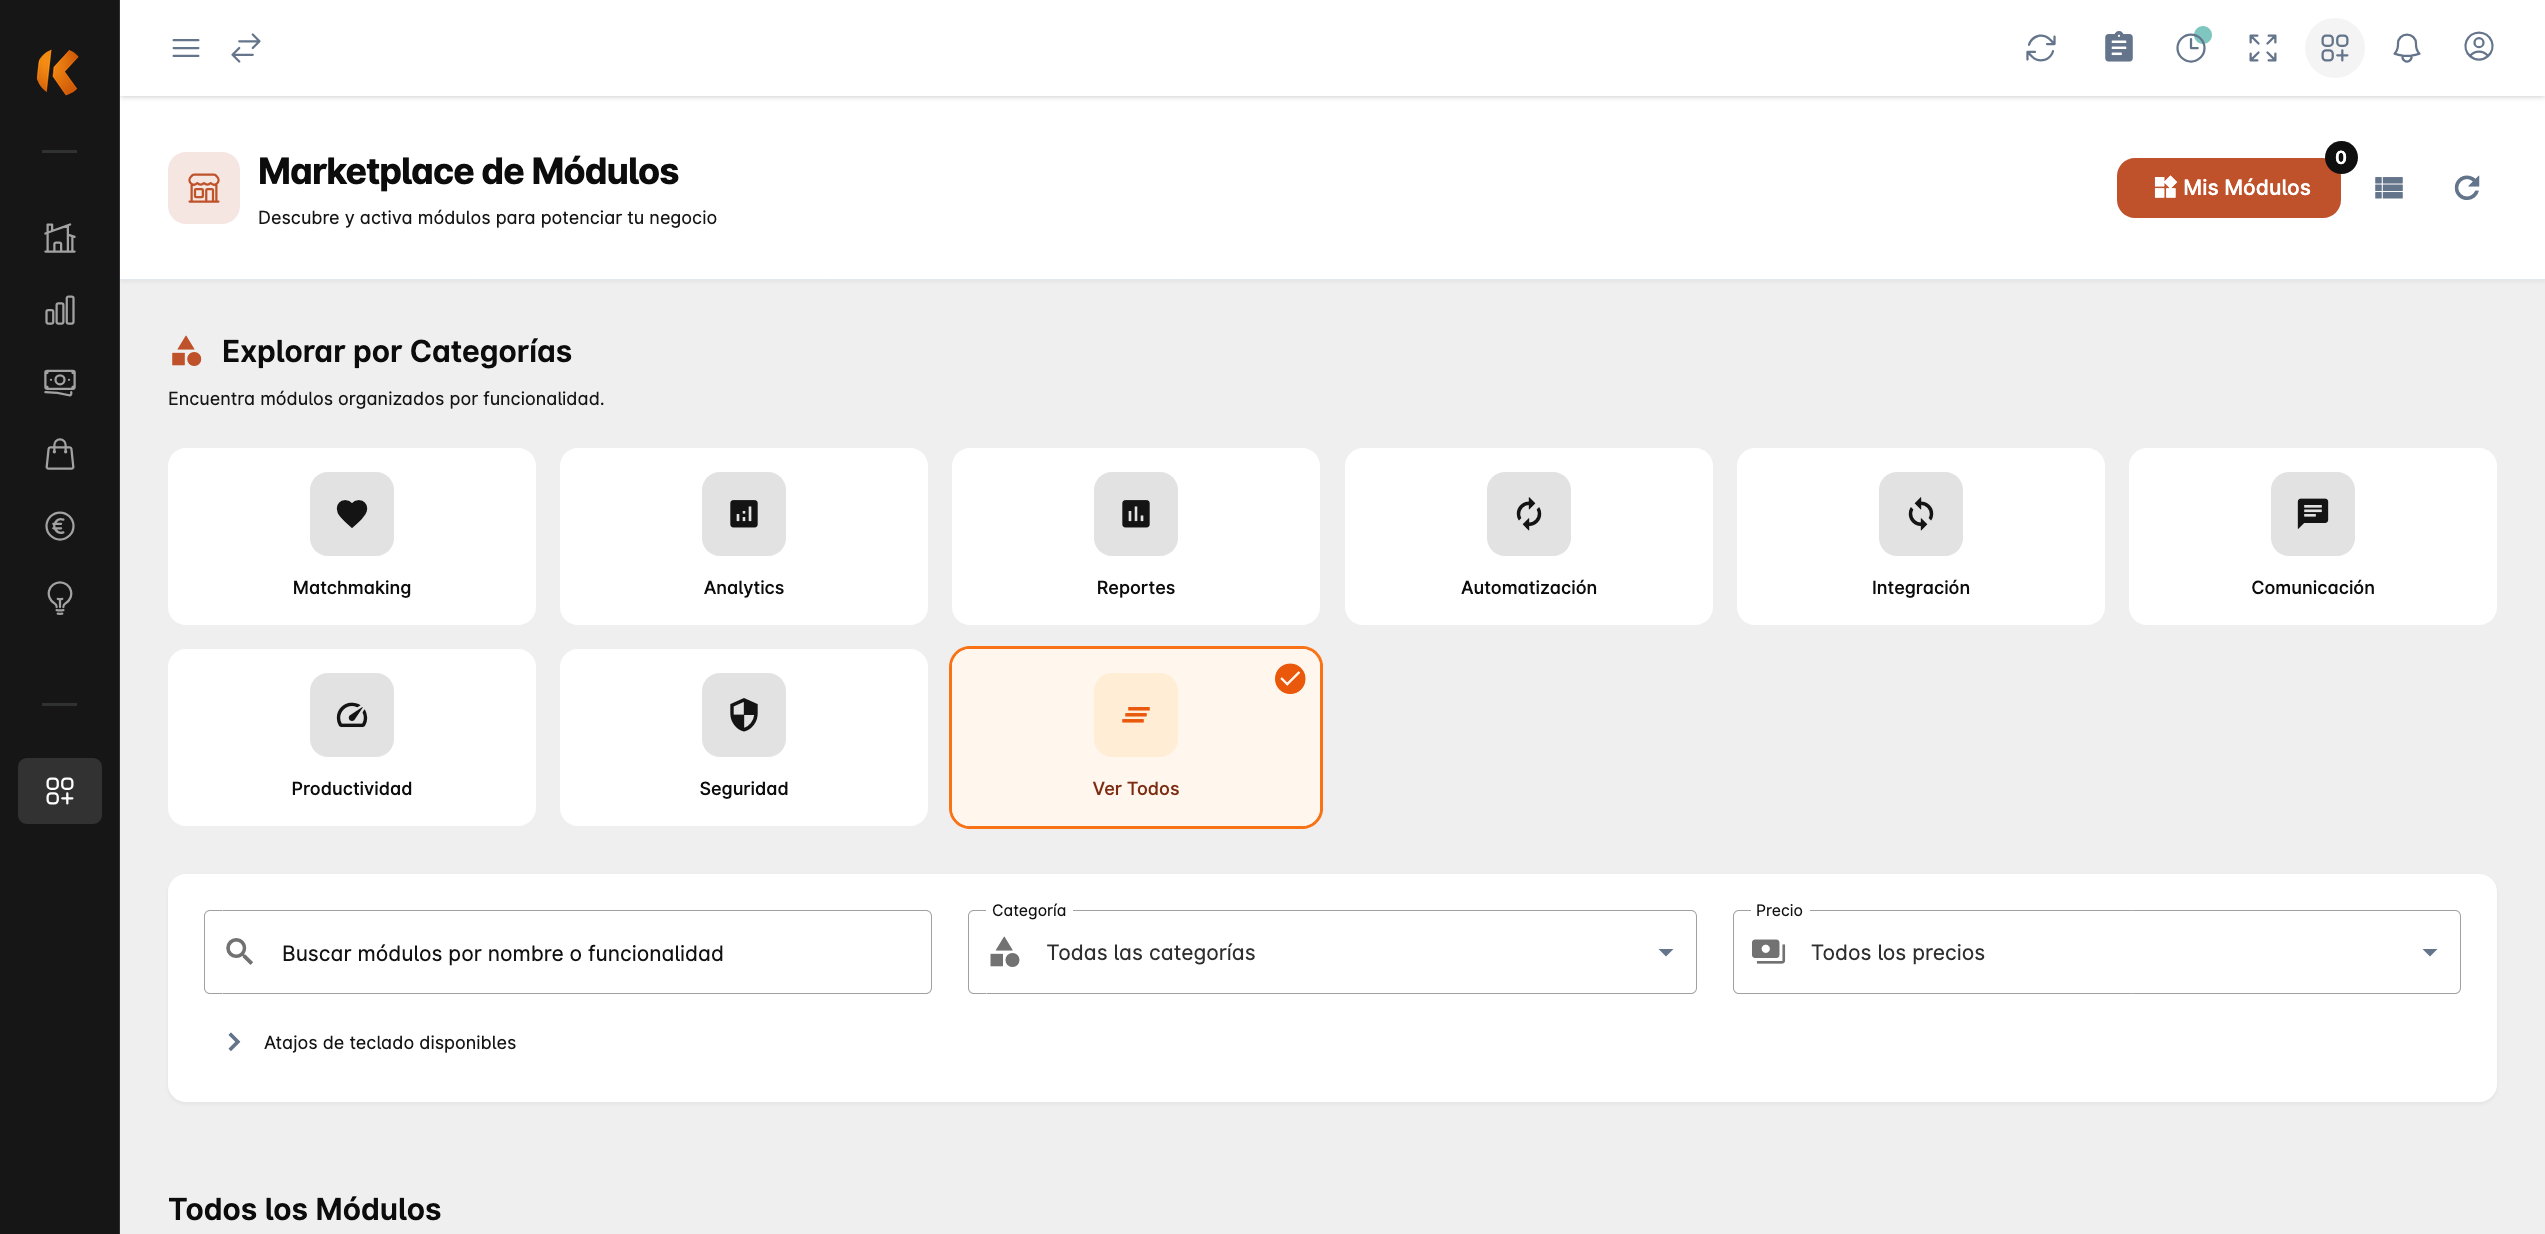
Task: Open the Categoría dropdown
Action: 1331,952
